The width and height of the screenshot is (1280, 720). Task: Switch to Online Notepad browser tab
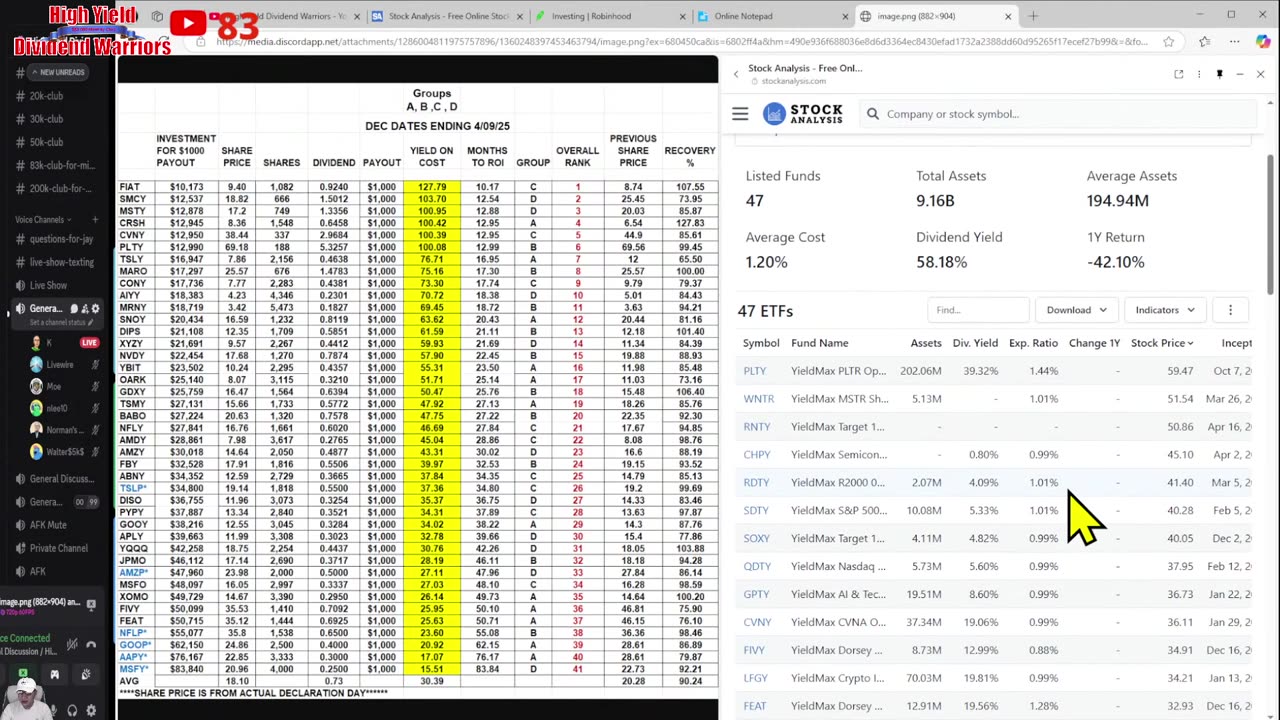coord(771,16)
